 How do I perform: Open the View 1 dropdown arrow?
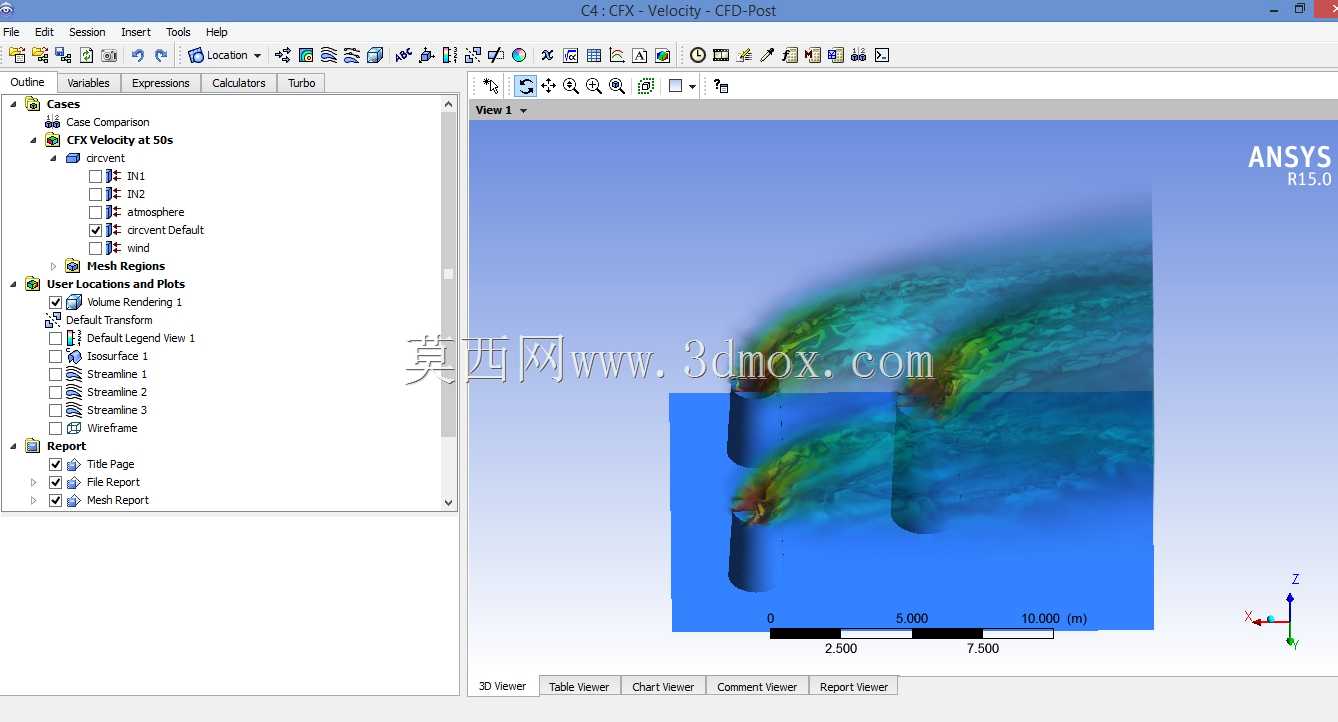[x=523, y=111]
